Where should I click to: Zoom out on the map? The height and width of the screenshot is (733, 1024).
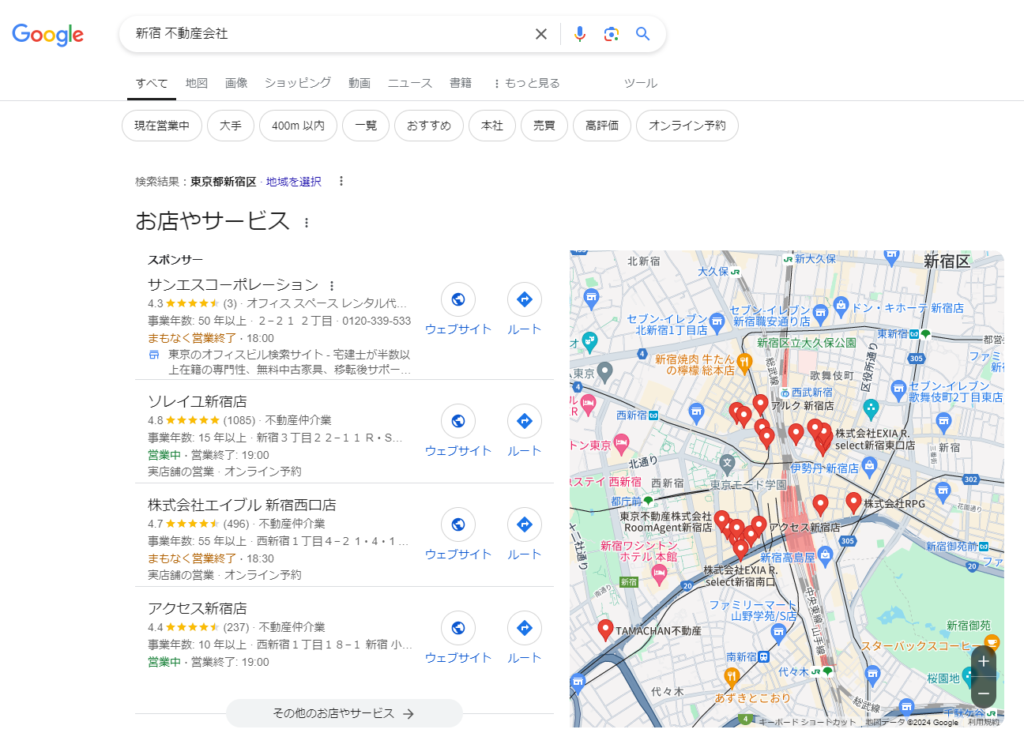[x=984, y=693]
